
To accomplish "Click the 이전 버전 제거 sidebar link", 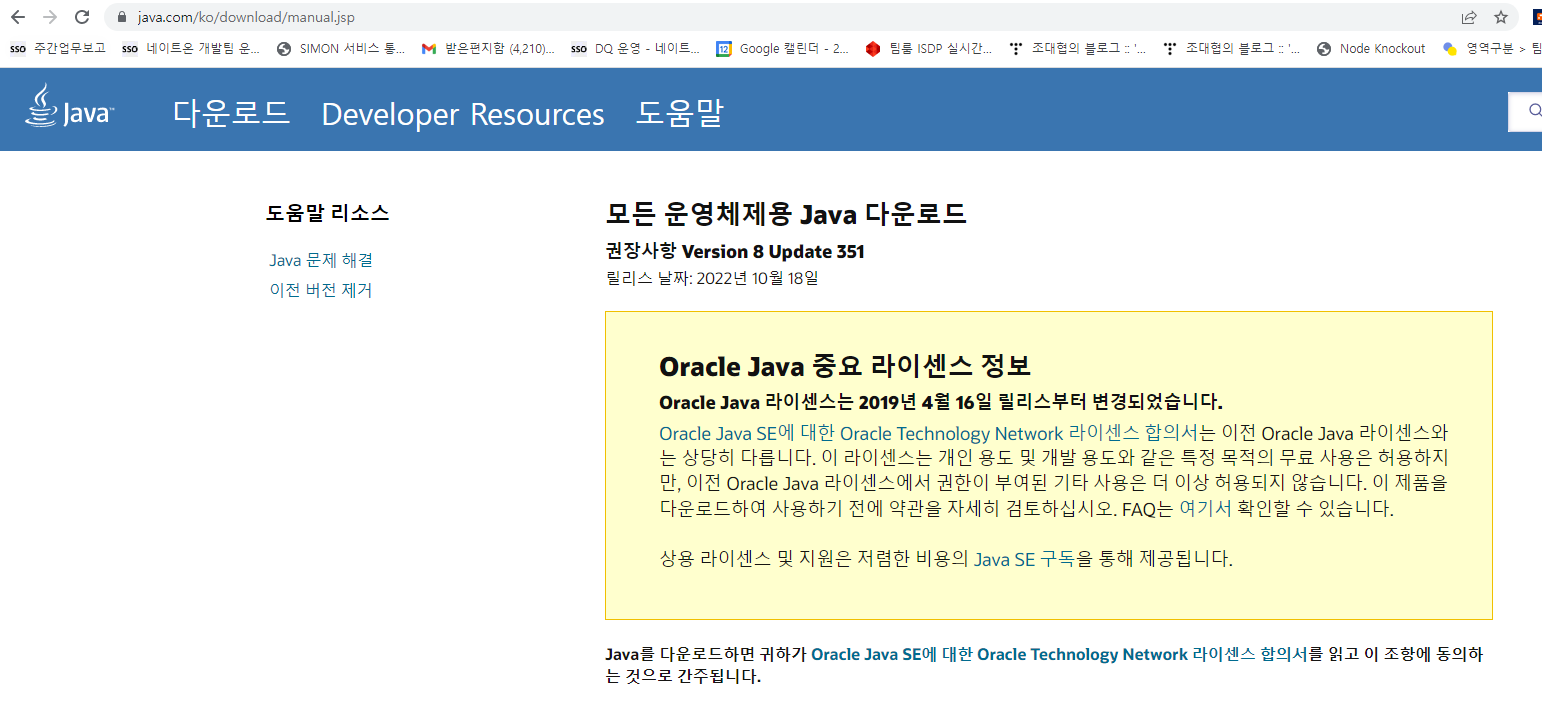I will pos(321,291).
